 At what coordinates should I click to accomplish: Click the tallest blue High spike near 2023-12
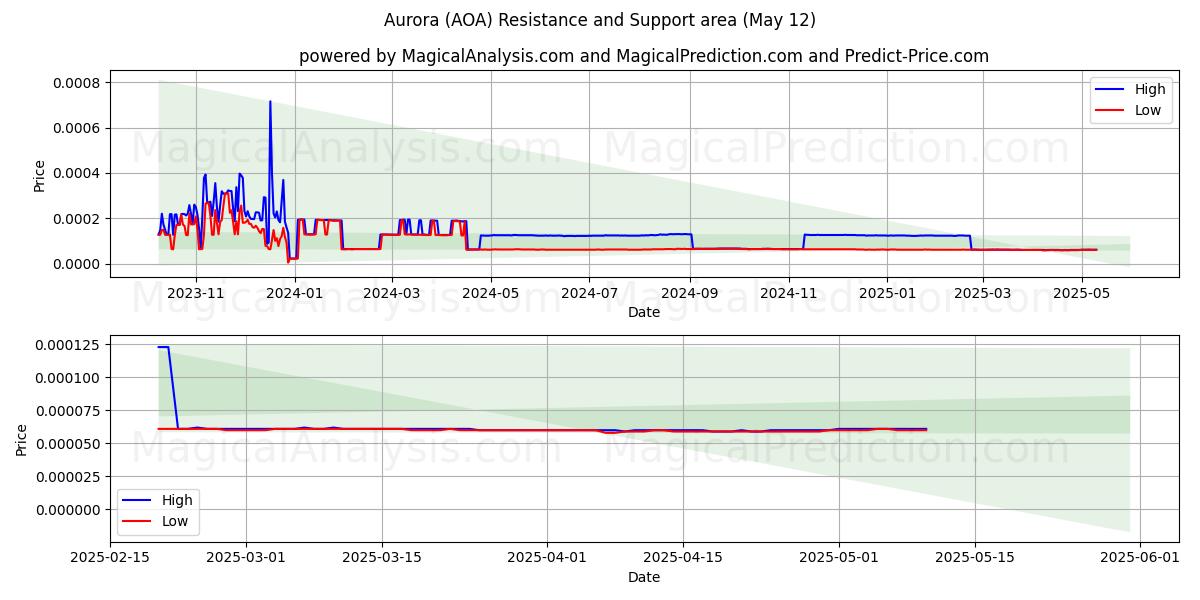coord(270,103)
